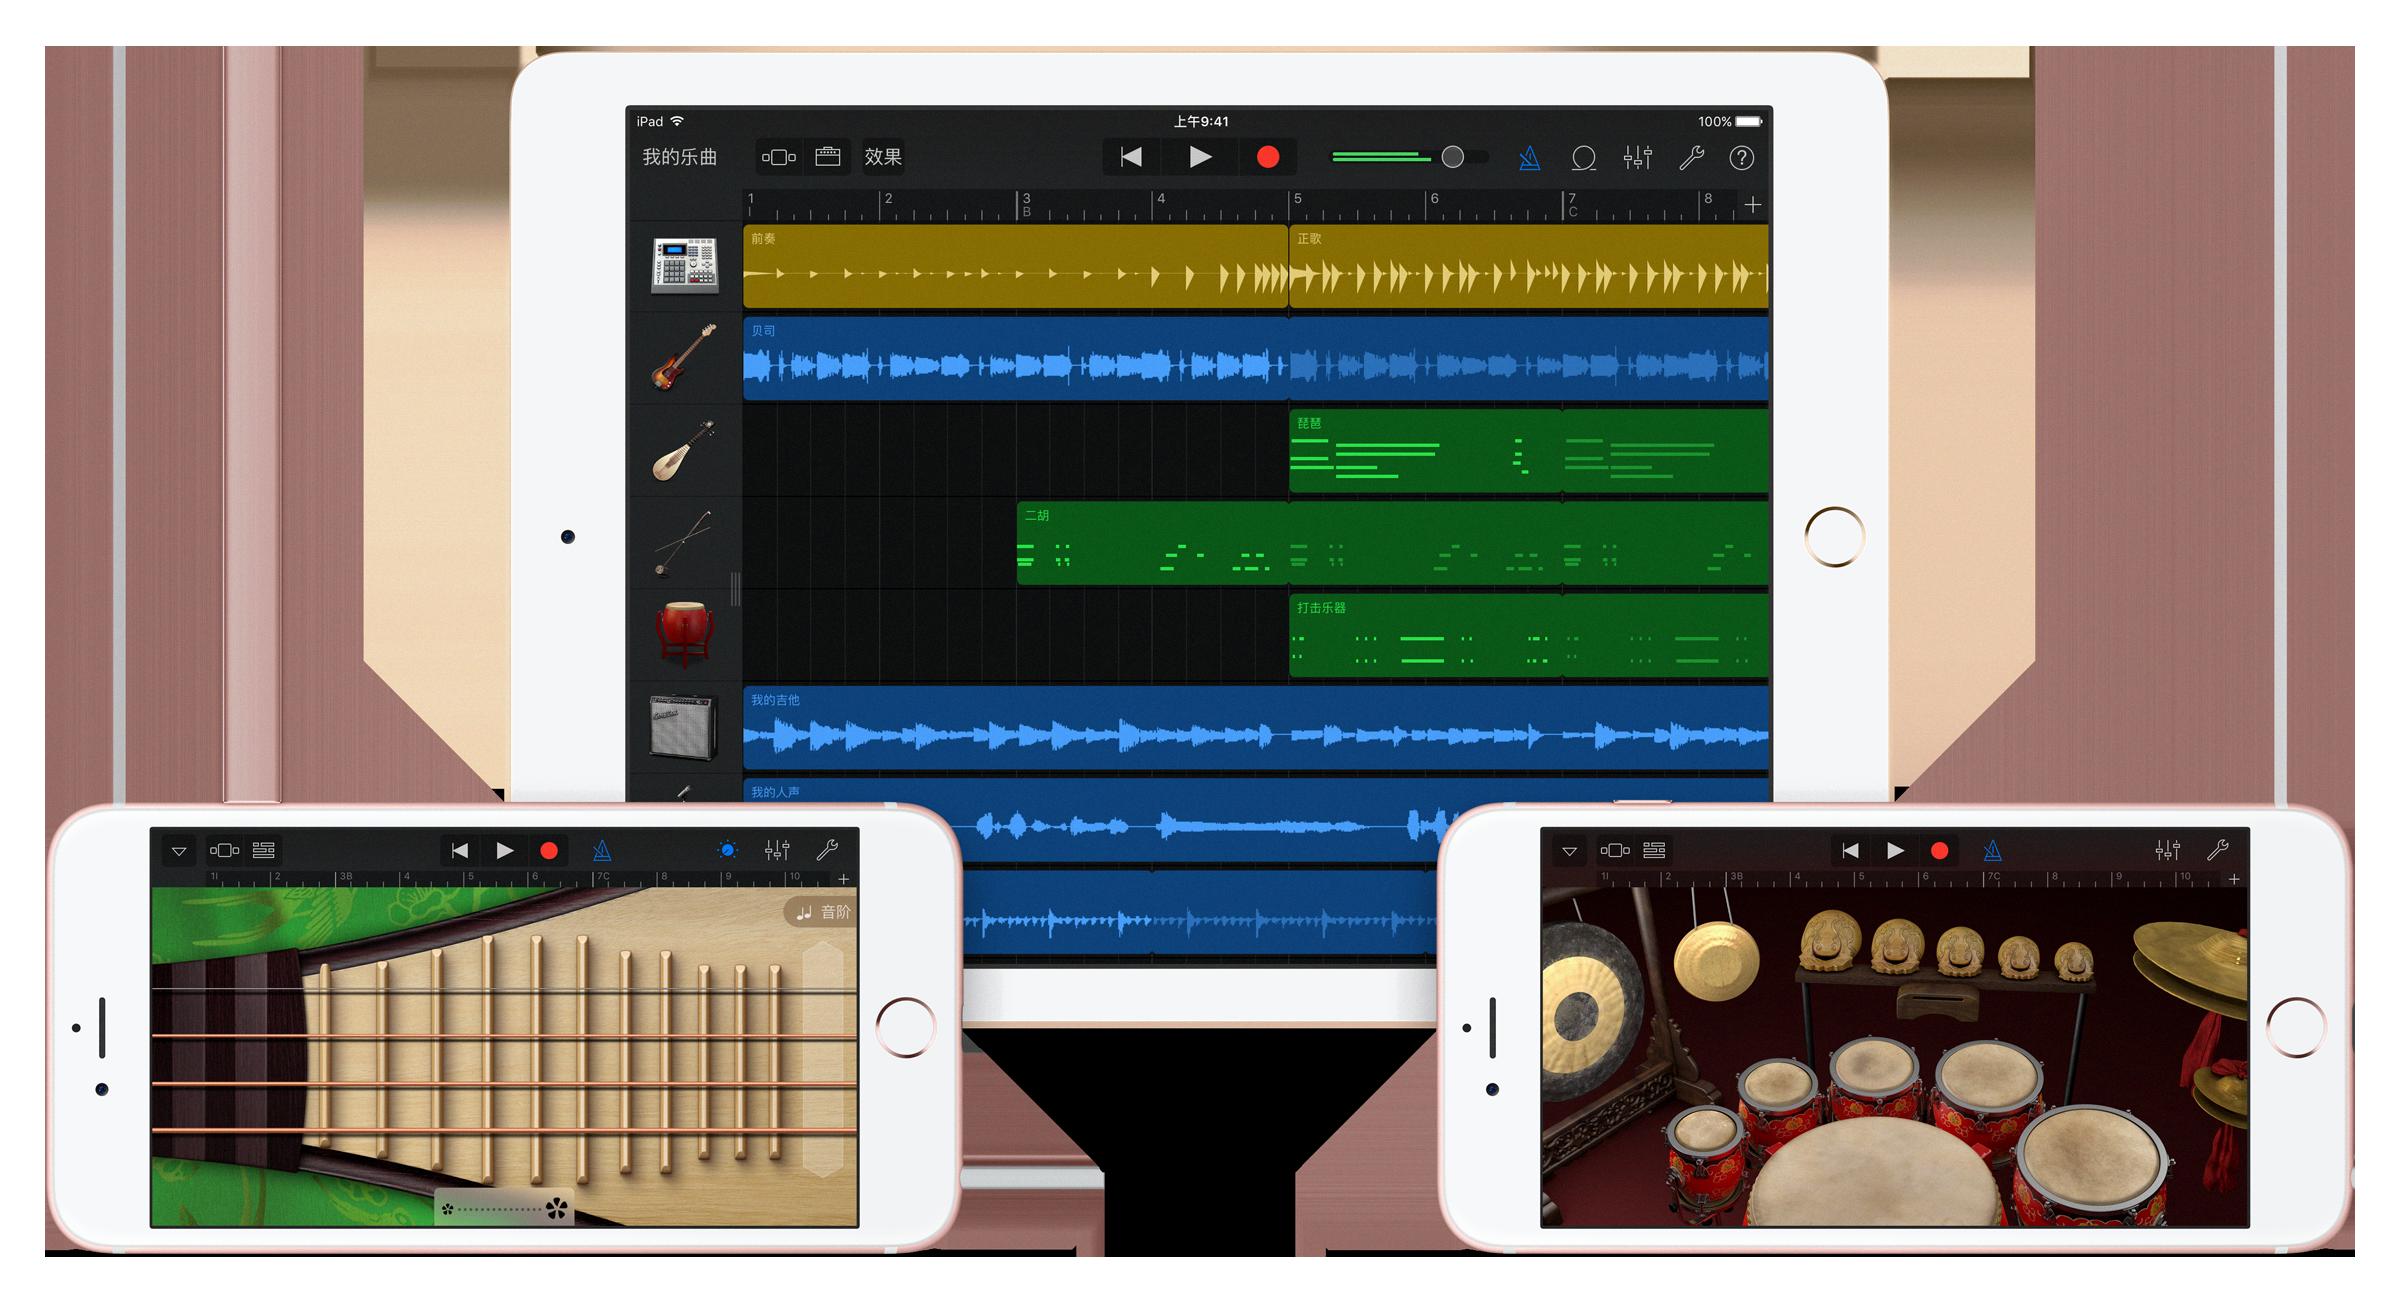Toggle metronome on pipa iPhone

click(602, 851)
